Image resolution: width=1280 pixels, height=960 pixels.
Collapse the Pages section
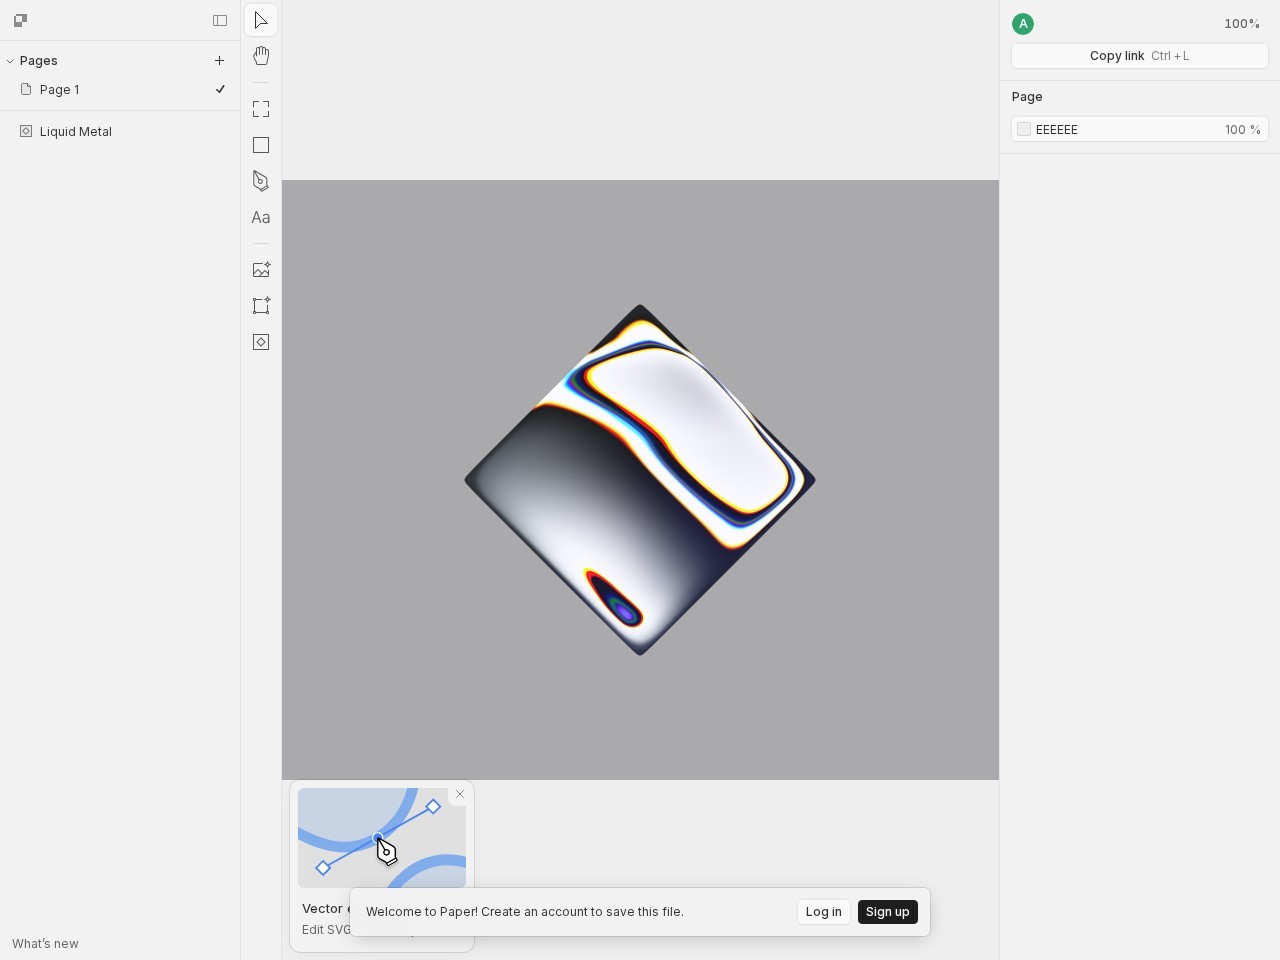pos(10,61)
